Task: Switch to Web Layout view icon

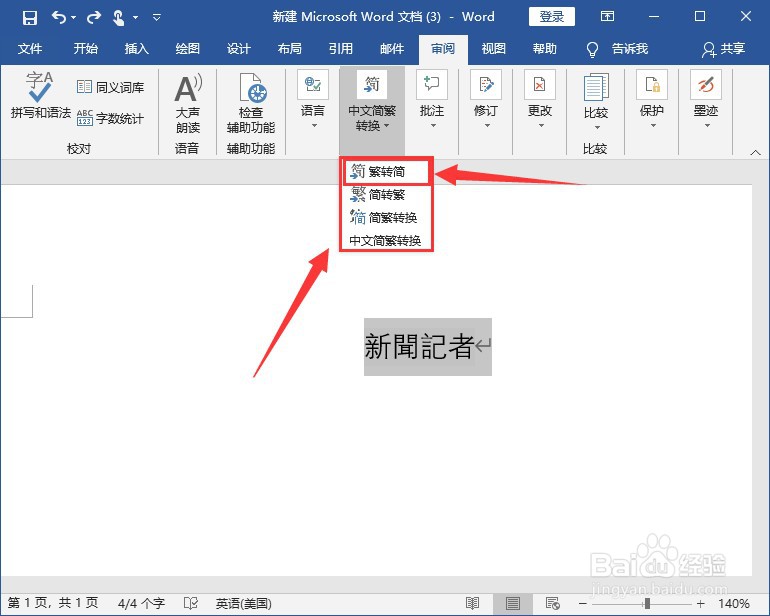Action: pos(553,603)
